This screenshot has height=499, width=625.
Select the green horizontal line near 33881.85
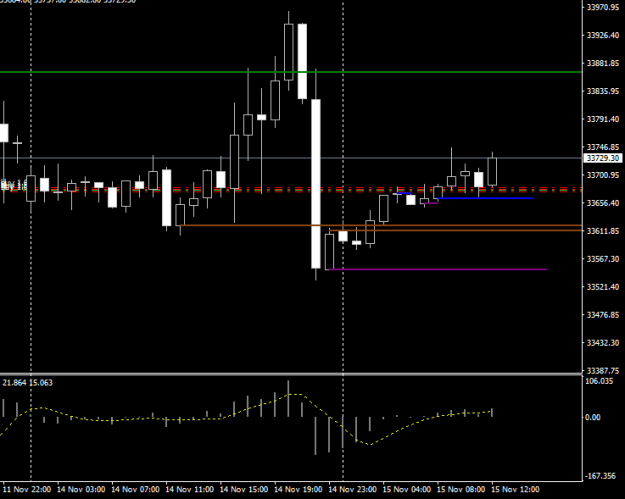click(x=291, y=72)
